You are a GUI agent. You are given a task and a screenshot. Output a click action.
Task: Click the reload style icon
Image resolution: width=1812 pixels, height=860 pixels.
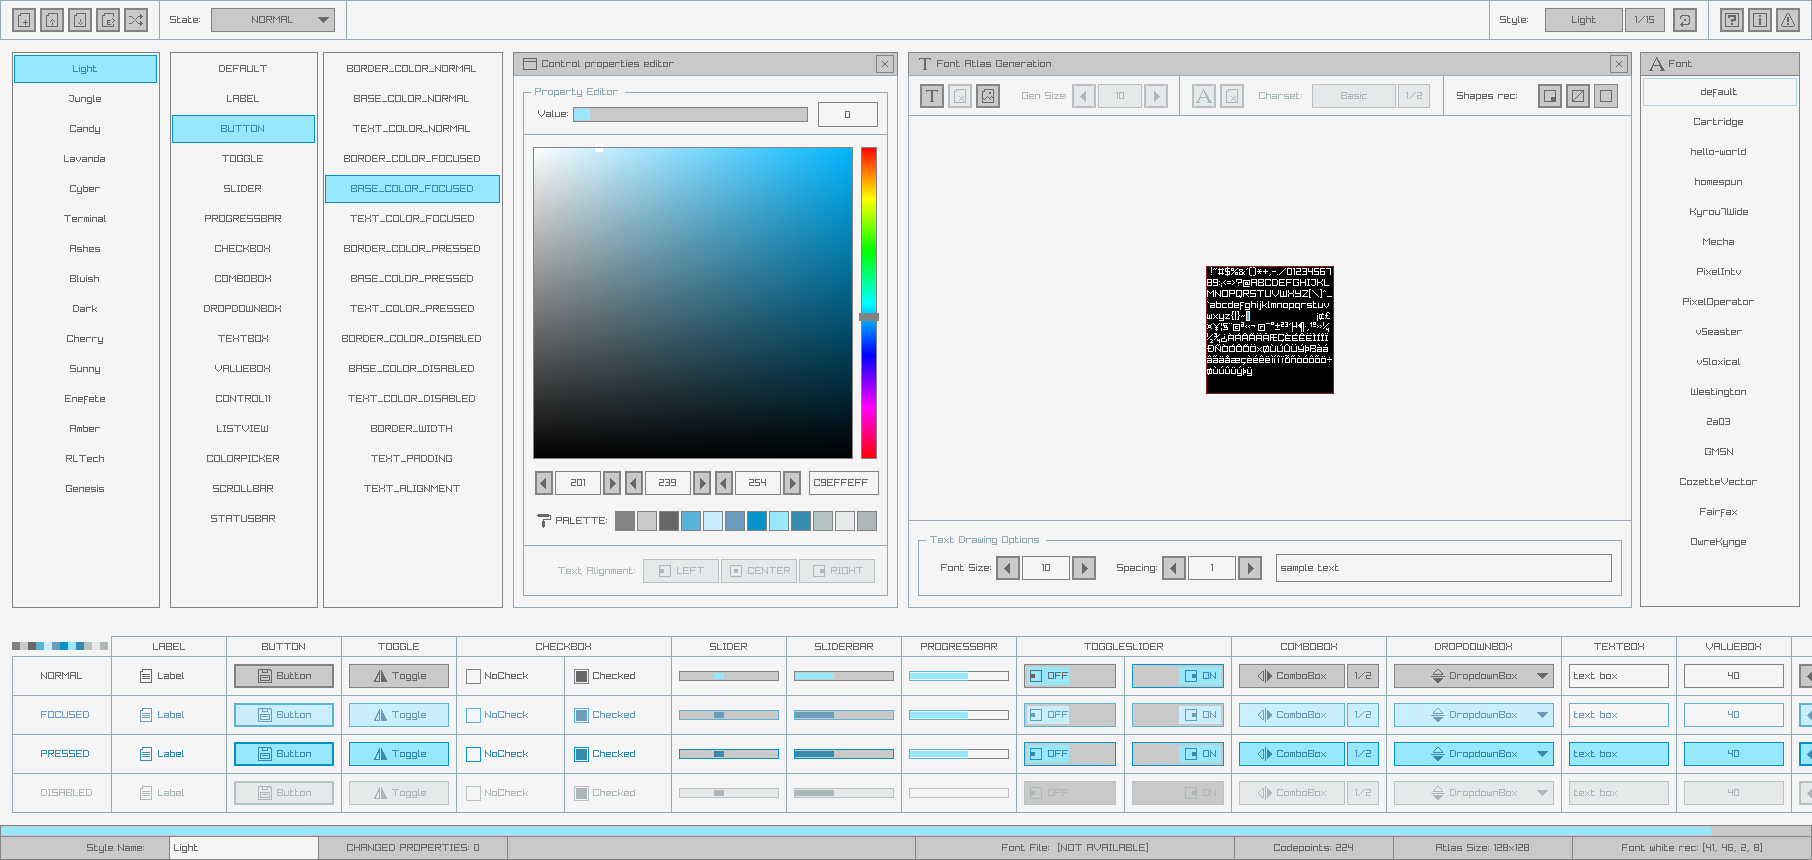1685,20
